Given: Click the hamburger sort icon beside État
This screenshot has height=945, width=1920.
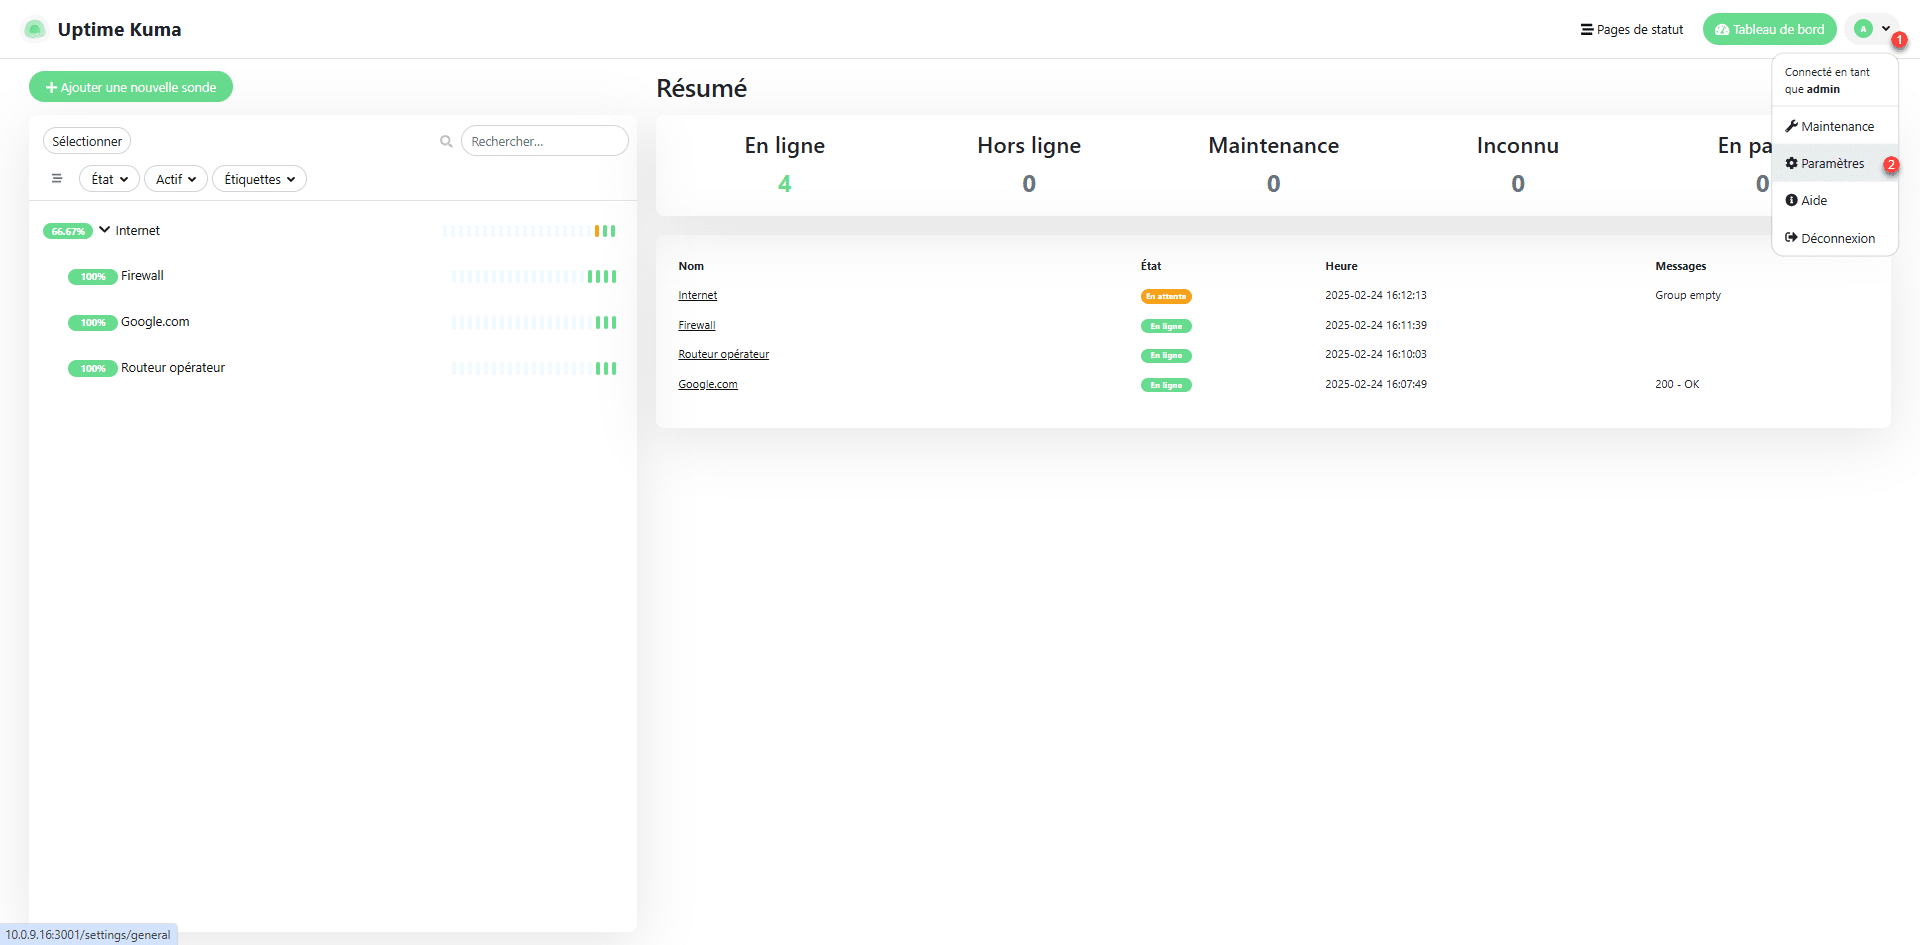Looking at the screenshot, I should tap(57, 179).
